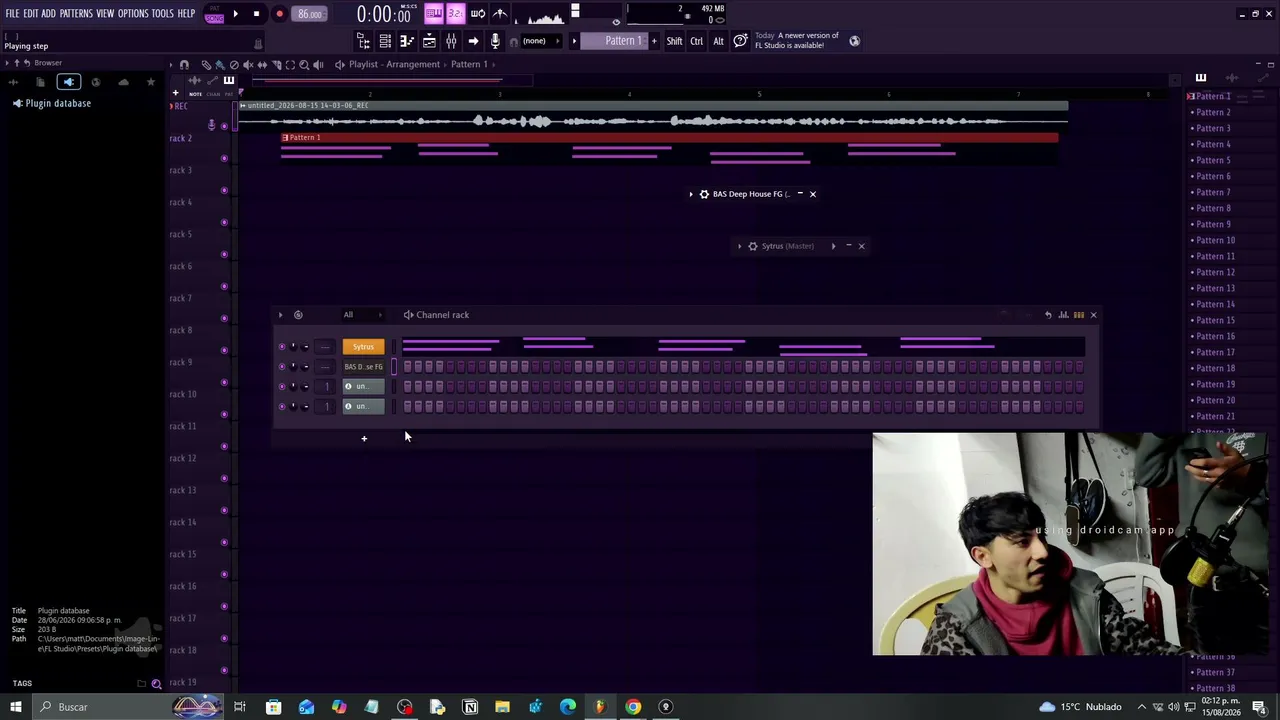Image resolution: width=1280 pixels, height=720 pixels.
Task: Click the microphone recording icon in the toolbar
Action: (x=495, y=41)
